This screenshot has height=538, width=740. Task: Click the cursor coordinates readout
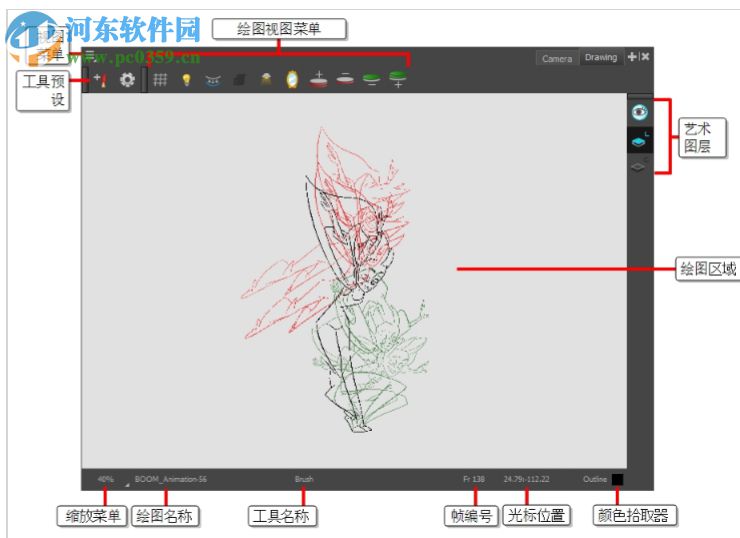tap(526, 479)
